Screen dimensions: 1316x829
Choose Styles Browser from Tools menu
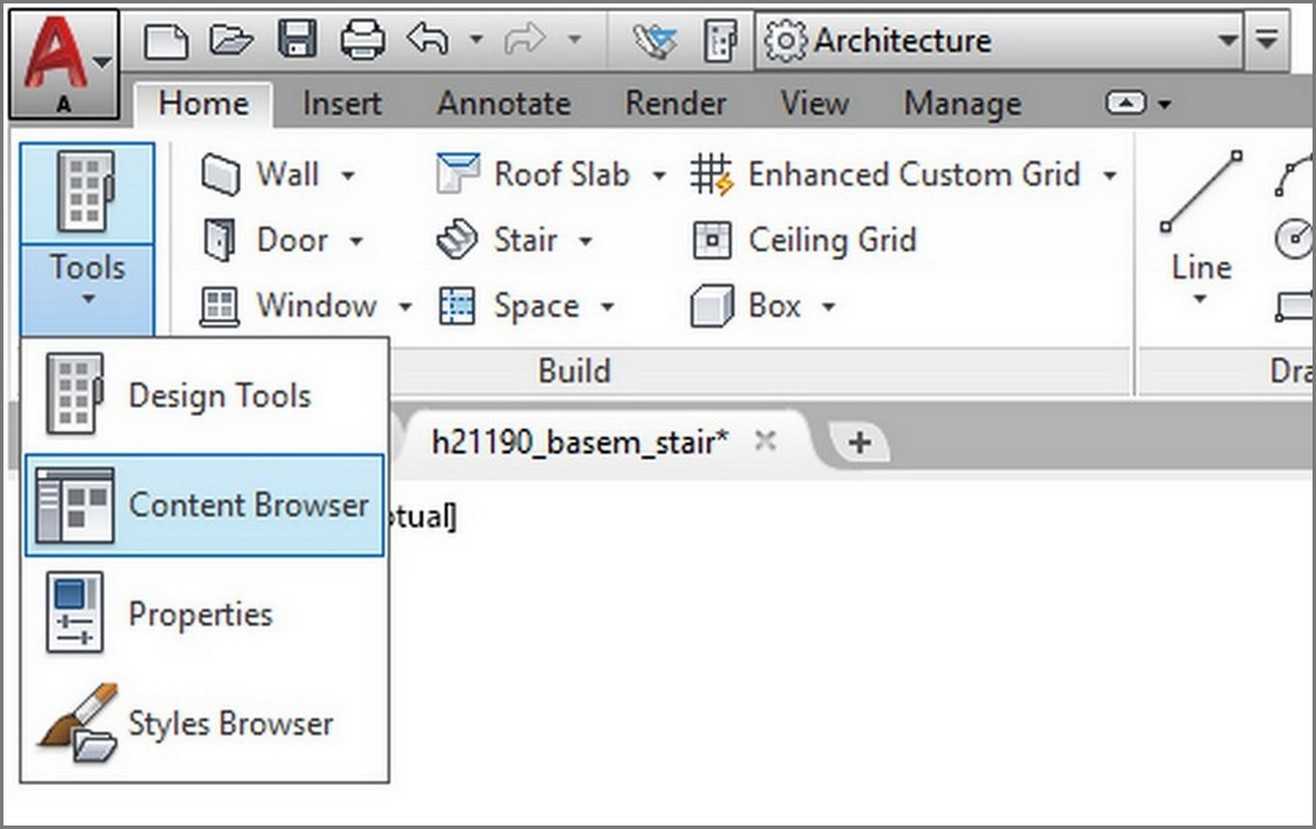pyautogui.click(x=204, y=723)
